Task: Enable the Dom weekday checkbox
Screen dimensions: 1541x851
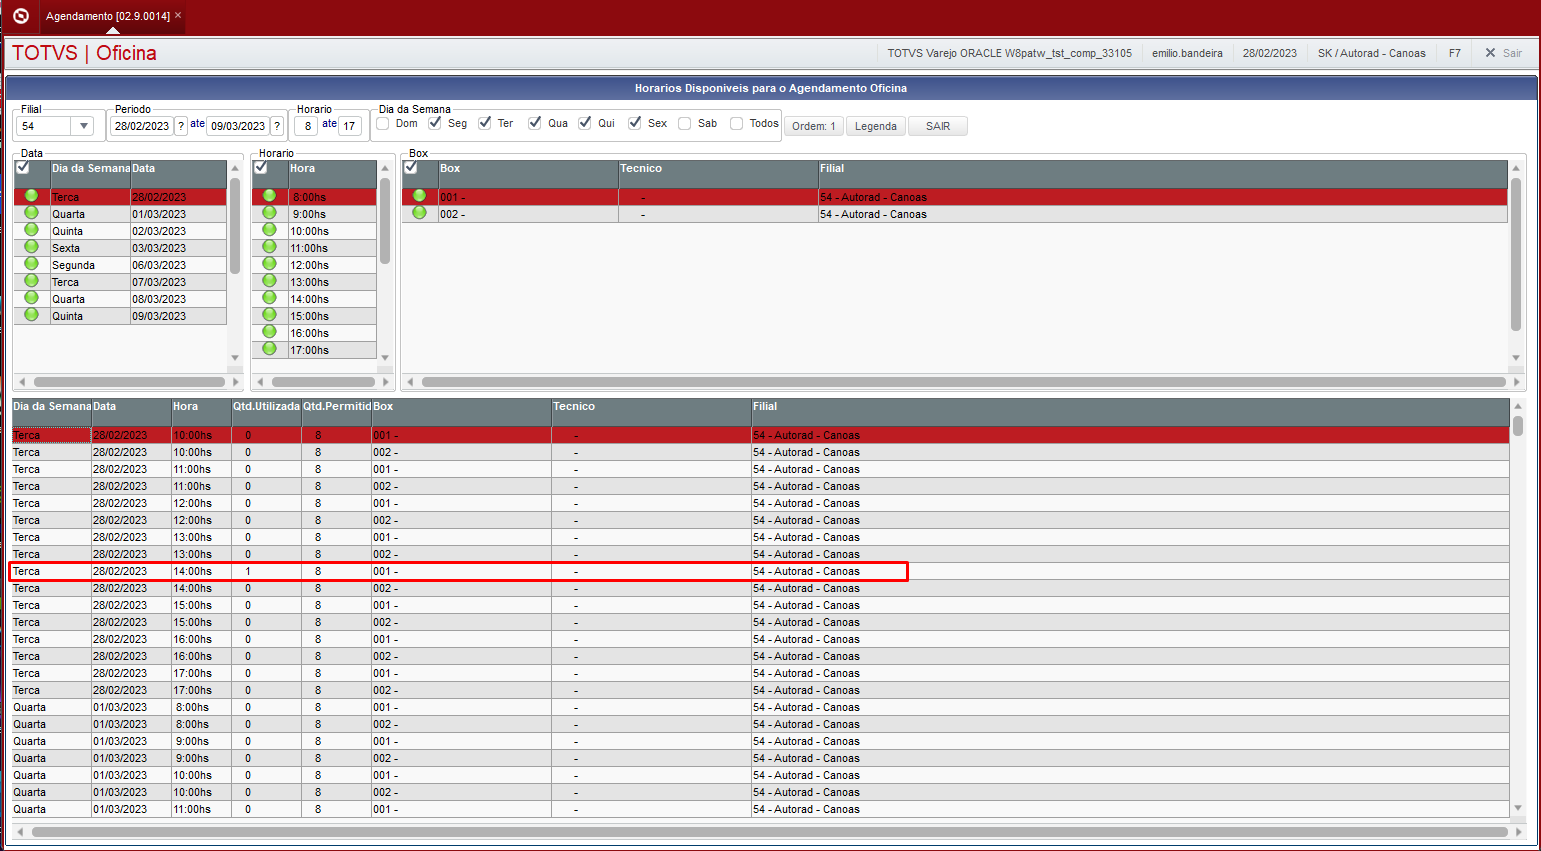Action: point(382,123)
